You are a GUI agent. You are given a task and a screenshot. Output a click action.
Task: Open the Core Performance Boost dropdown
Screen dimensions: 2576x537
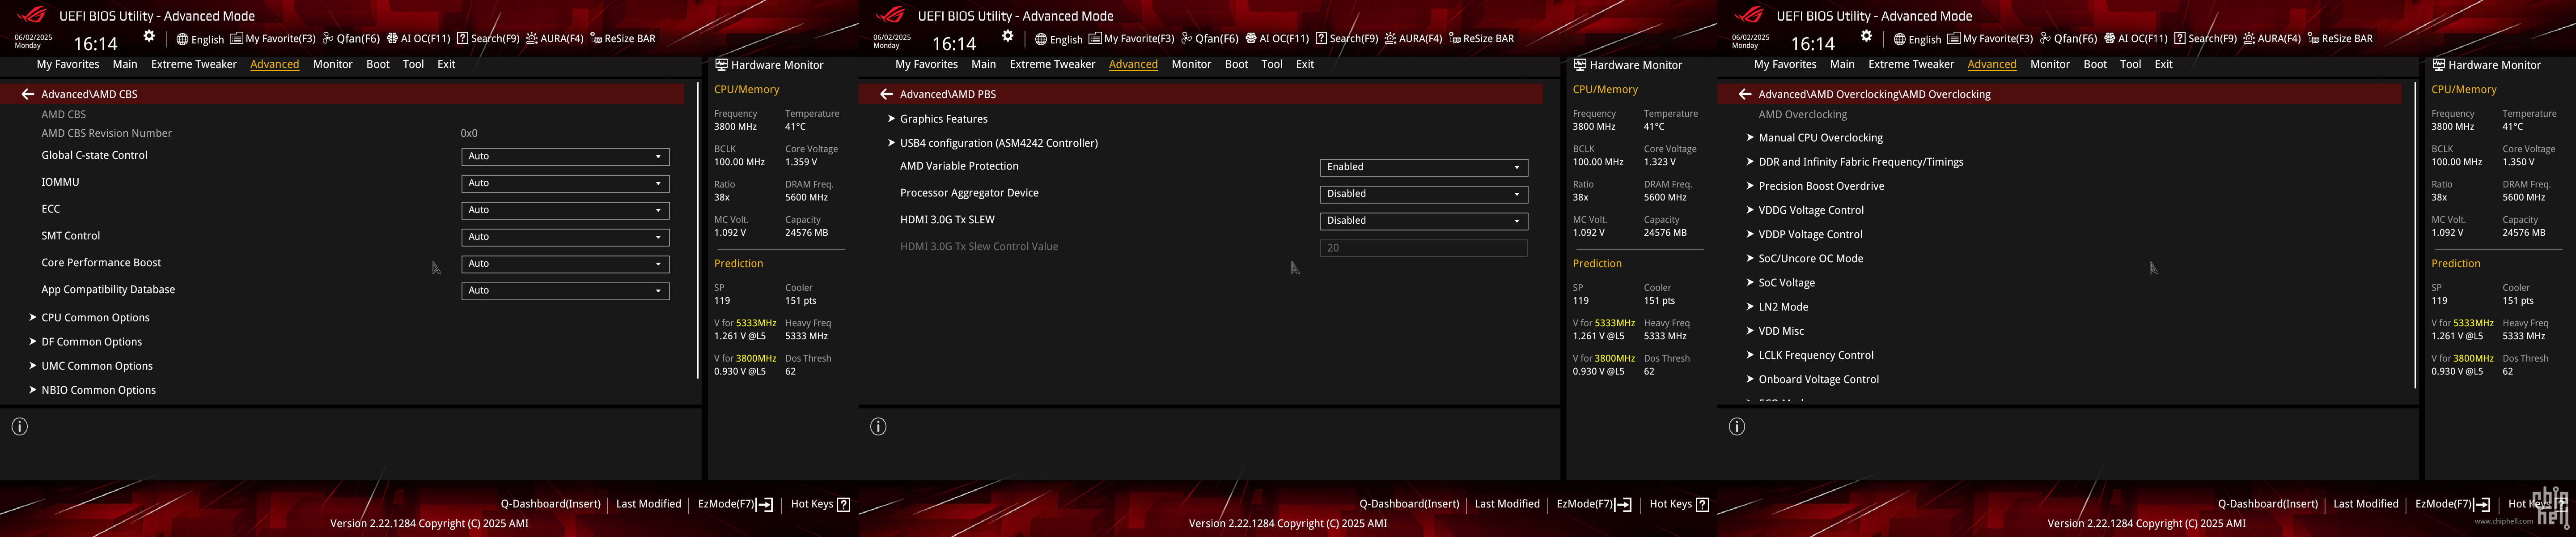coord(565,265)
